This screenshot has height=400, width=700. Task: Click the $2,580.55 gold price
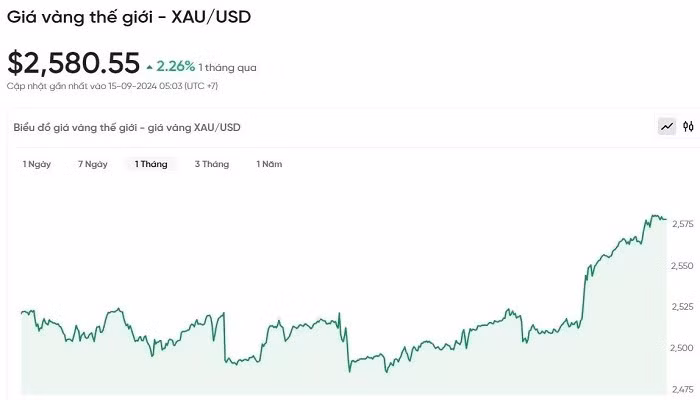point(73,63)
